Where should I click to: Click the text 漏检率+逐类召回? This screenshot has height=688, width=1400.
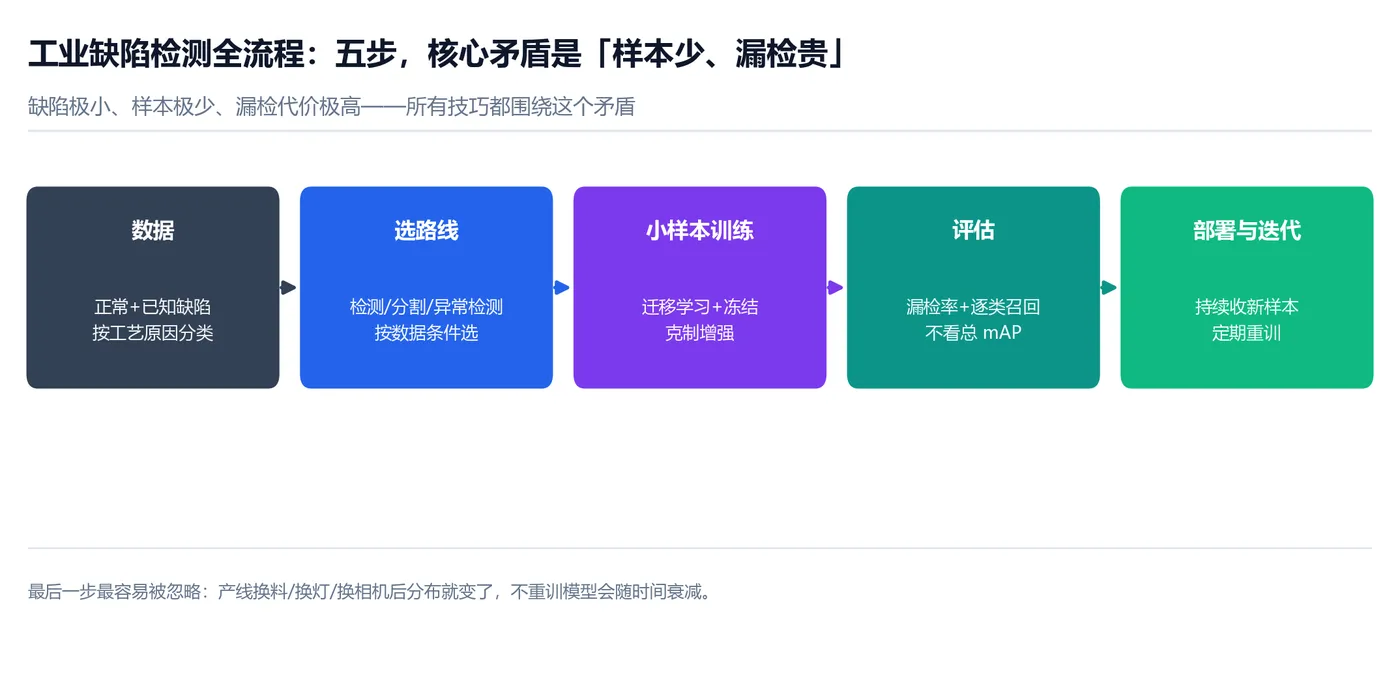click(973, 307)
